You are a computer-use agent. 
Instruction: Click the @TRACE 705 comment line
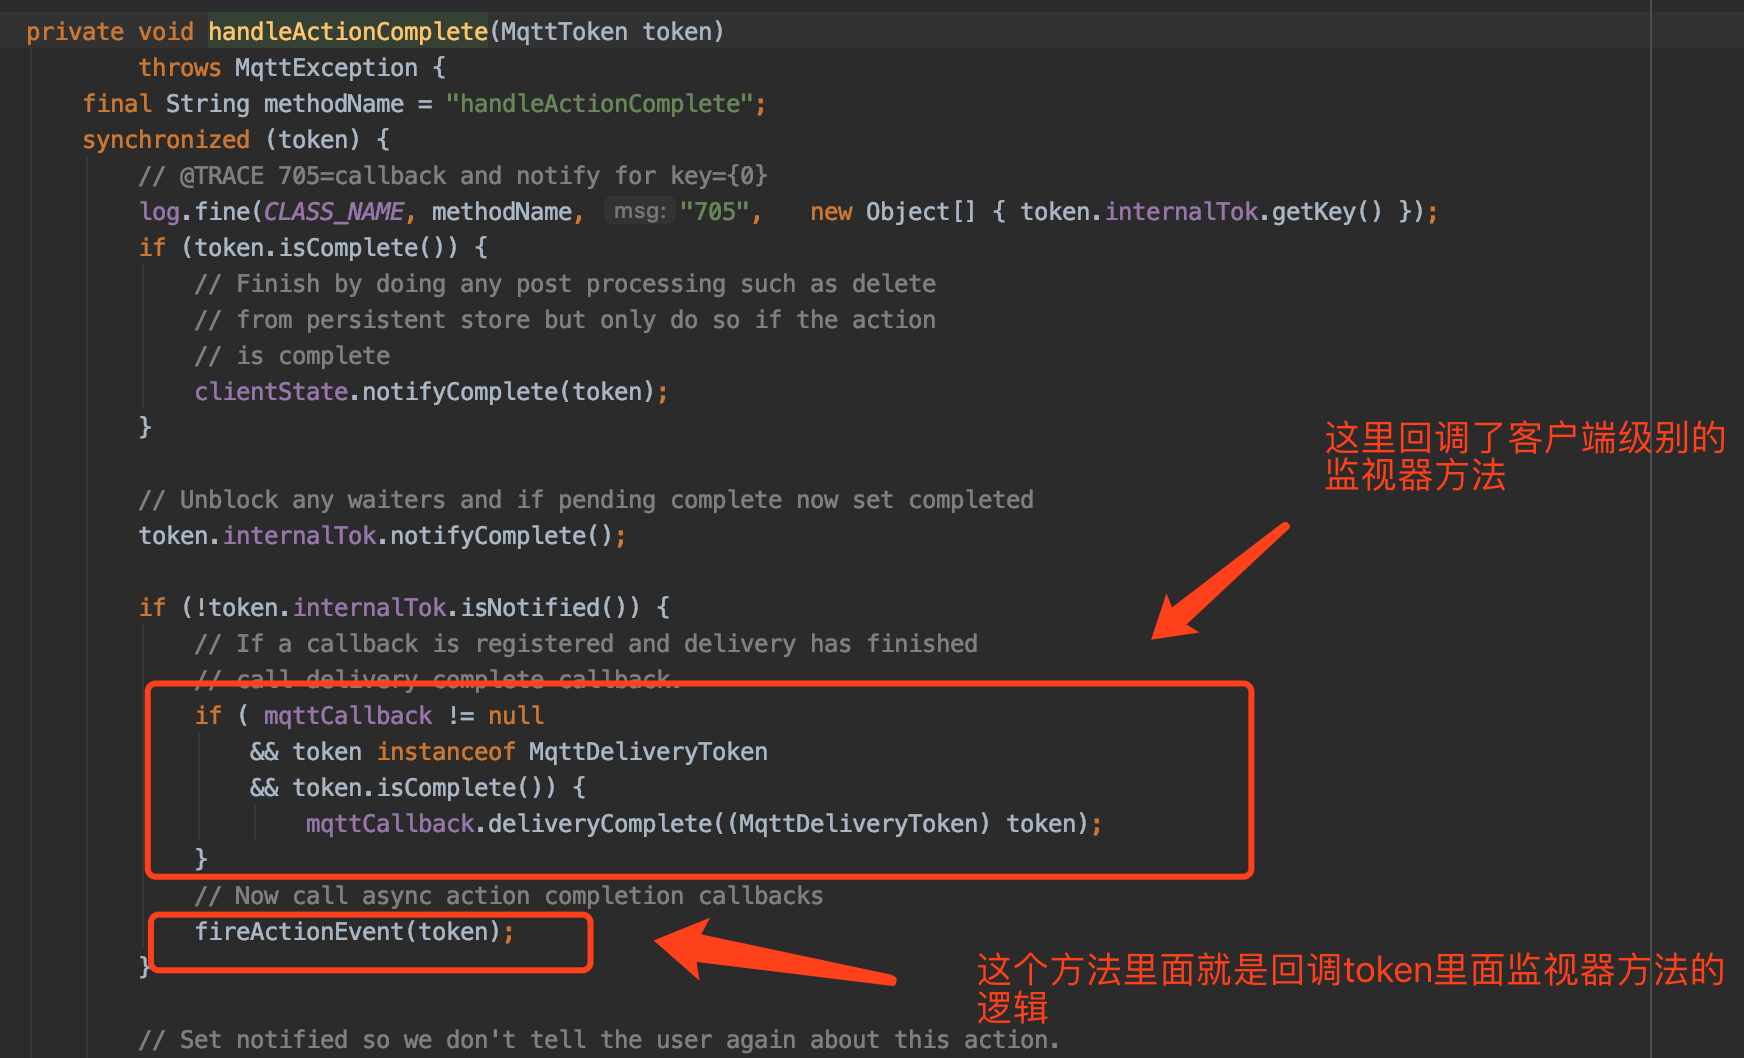452,175
